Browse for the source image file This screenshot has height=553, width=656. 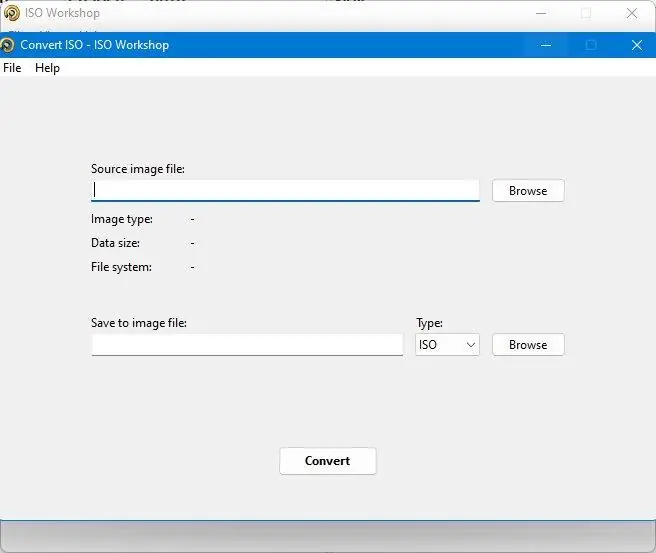tap(528, 191)
